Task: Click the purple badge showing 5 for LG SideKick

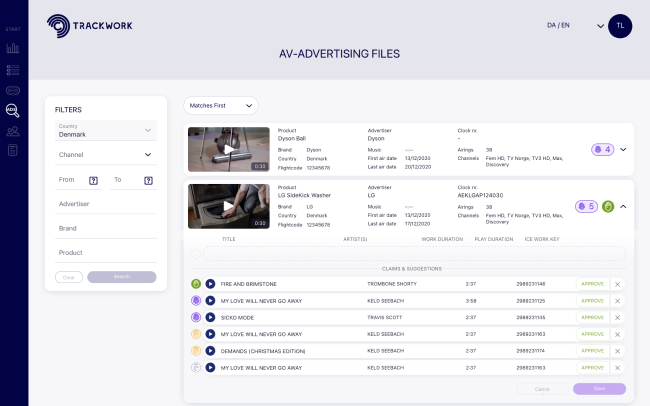Action: (x=586, y=206)
